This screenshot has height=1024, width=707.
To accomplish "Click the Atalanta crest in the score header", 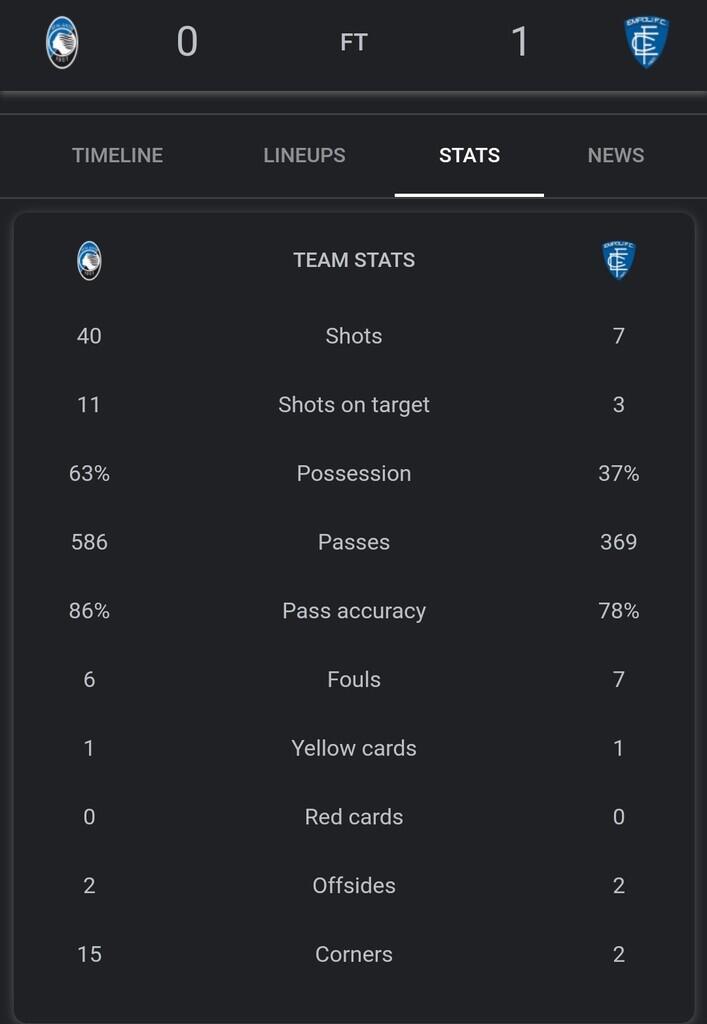I will pyautogui.click(x=62, y=42).
